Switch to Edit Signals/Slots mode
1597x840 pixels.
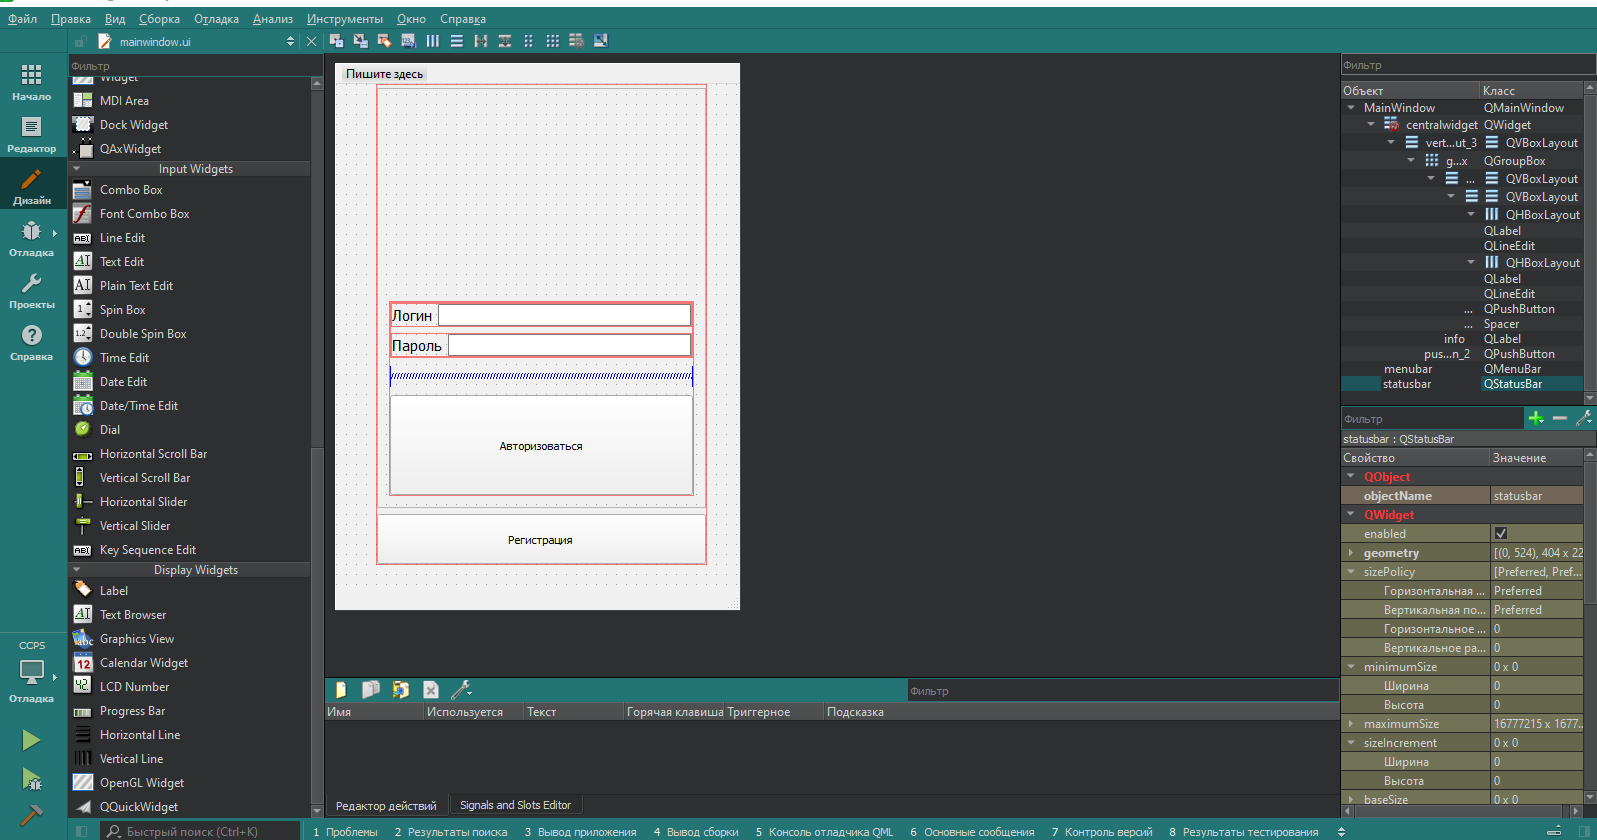(361, 41)
